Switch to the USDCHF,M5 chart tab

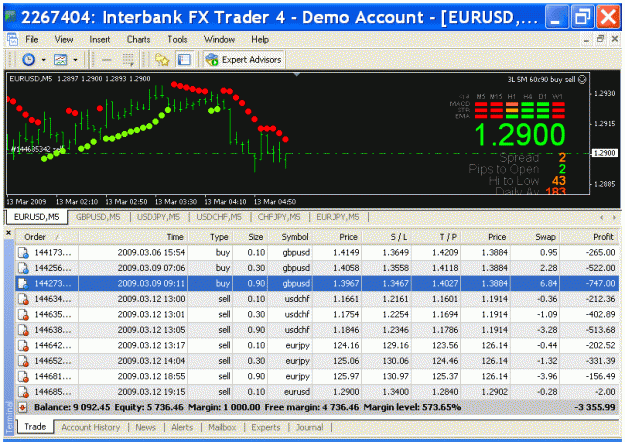pyautogui.click(x=219, y=217)
